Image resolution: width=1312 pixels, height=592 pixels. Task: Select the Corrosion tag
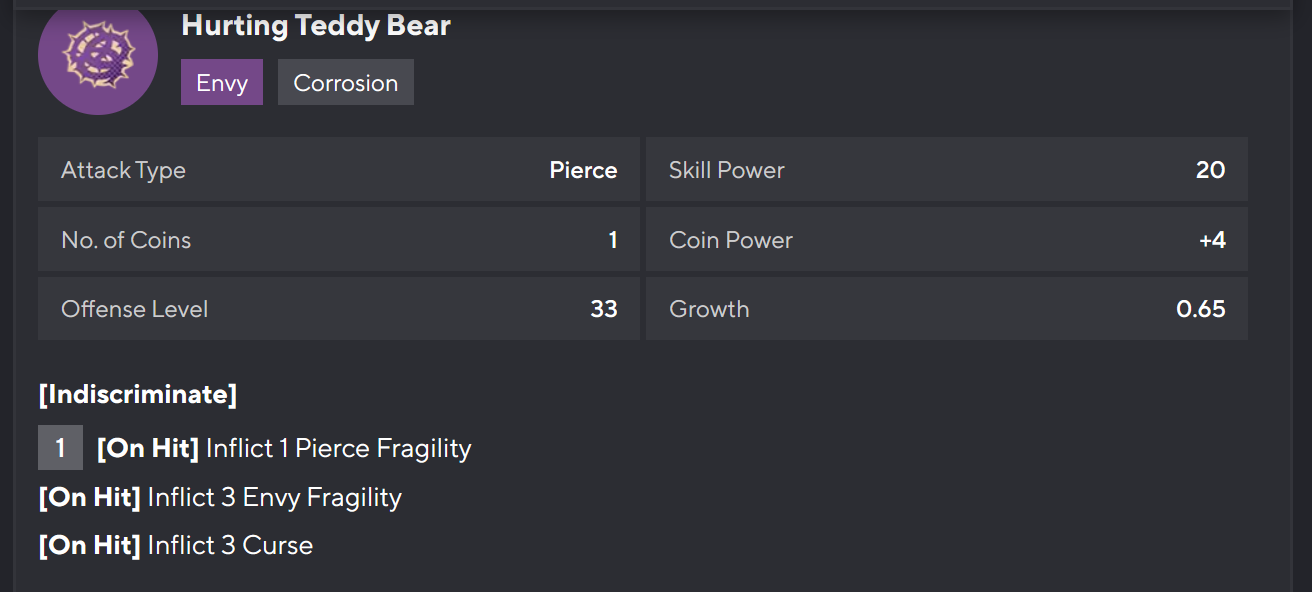click(x=345, y=83)
